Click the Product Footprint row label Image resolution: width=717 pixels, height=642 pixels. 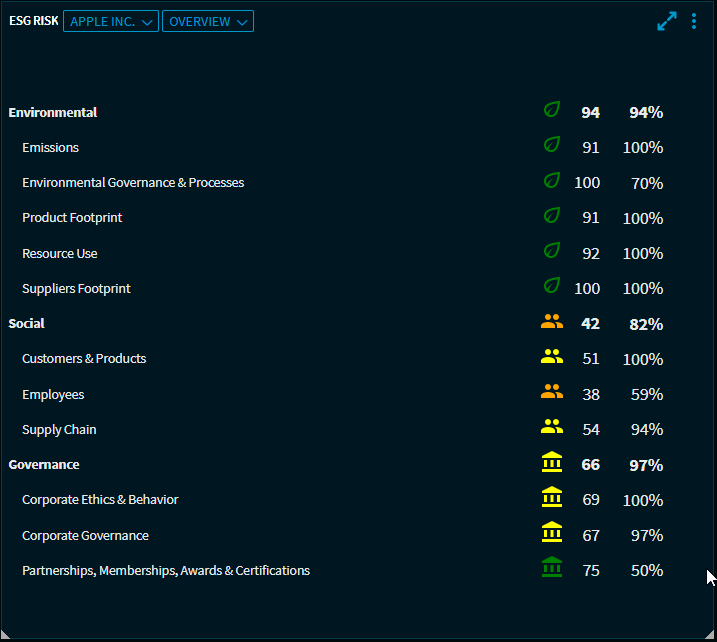pos(72,217)
